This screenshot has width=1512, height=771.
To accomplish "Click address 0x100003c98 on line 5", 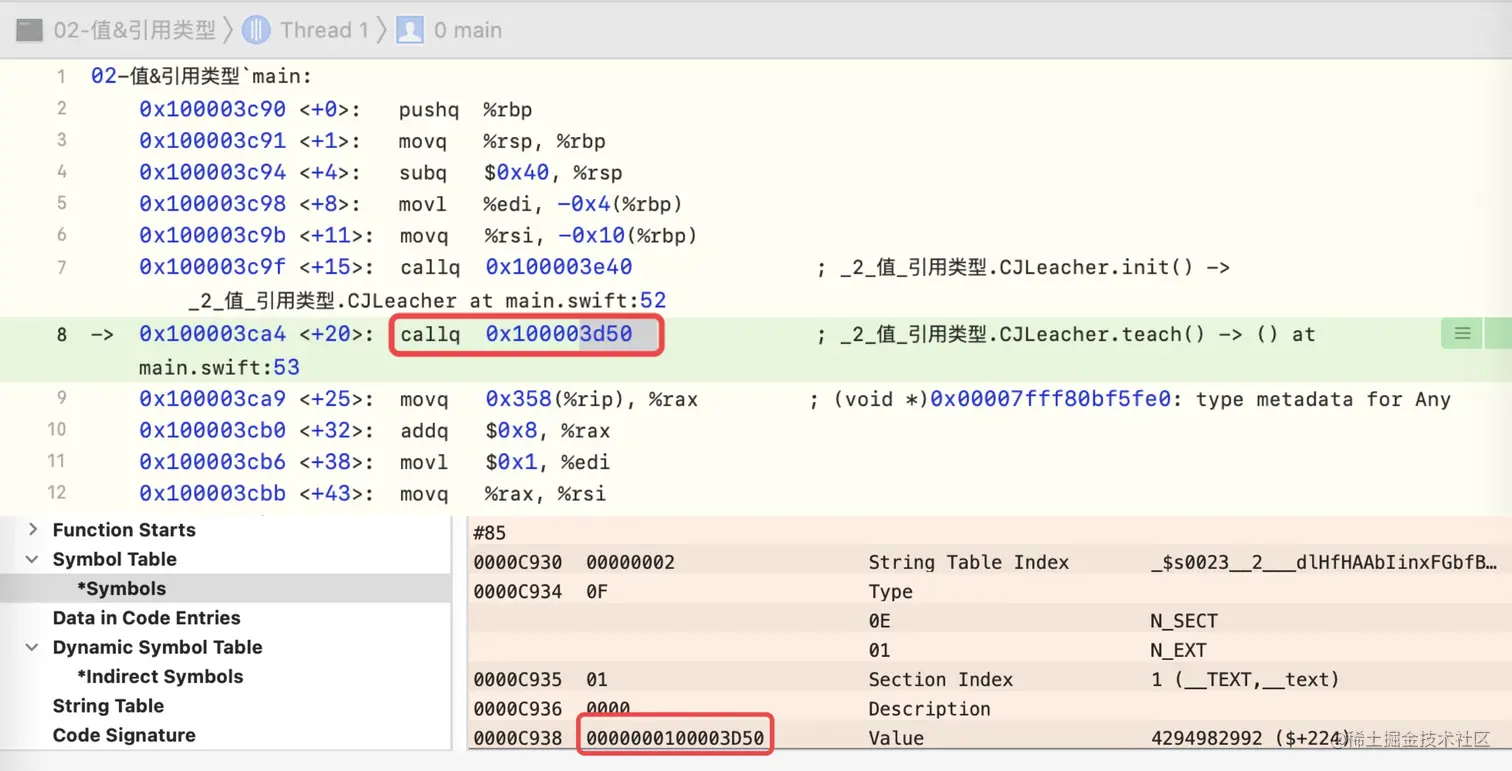I will [212, 204].
